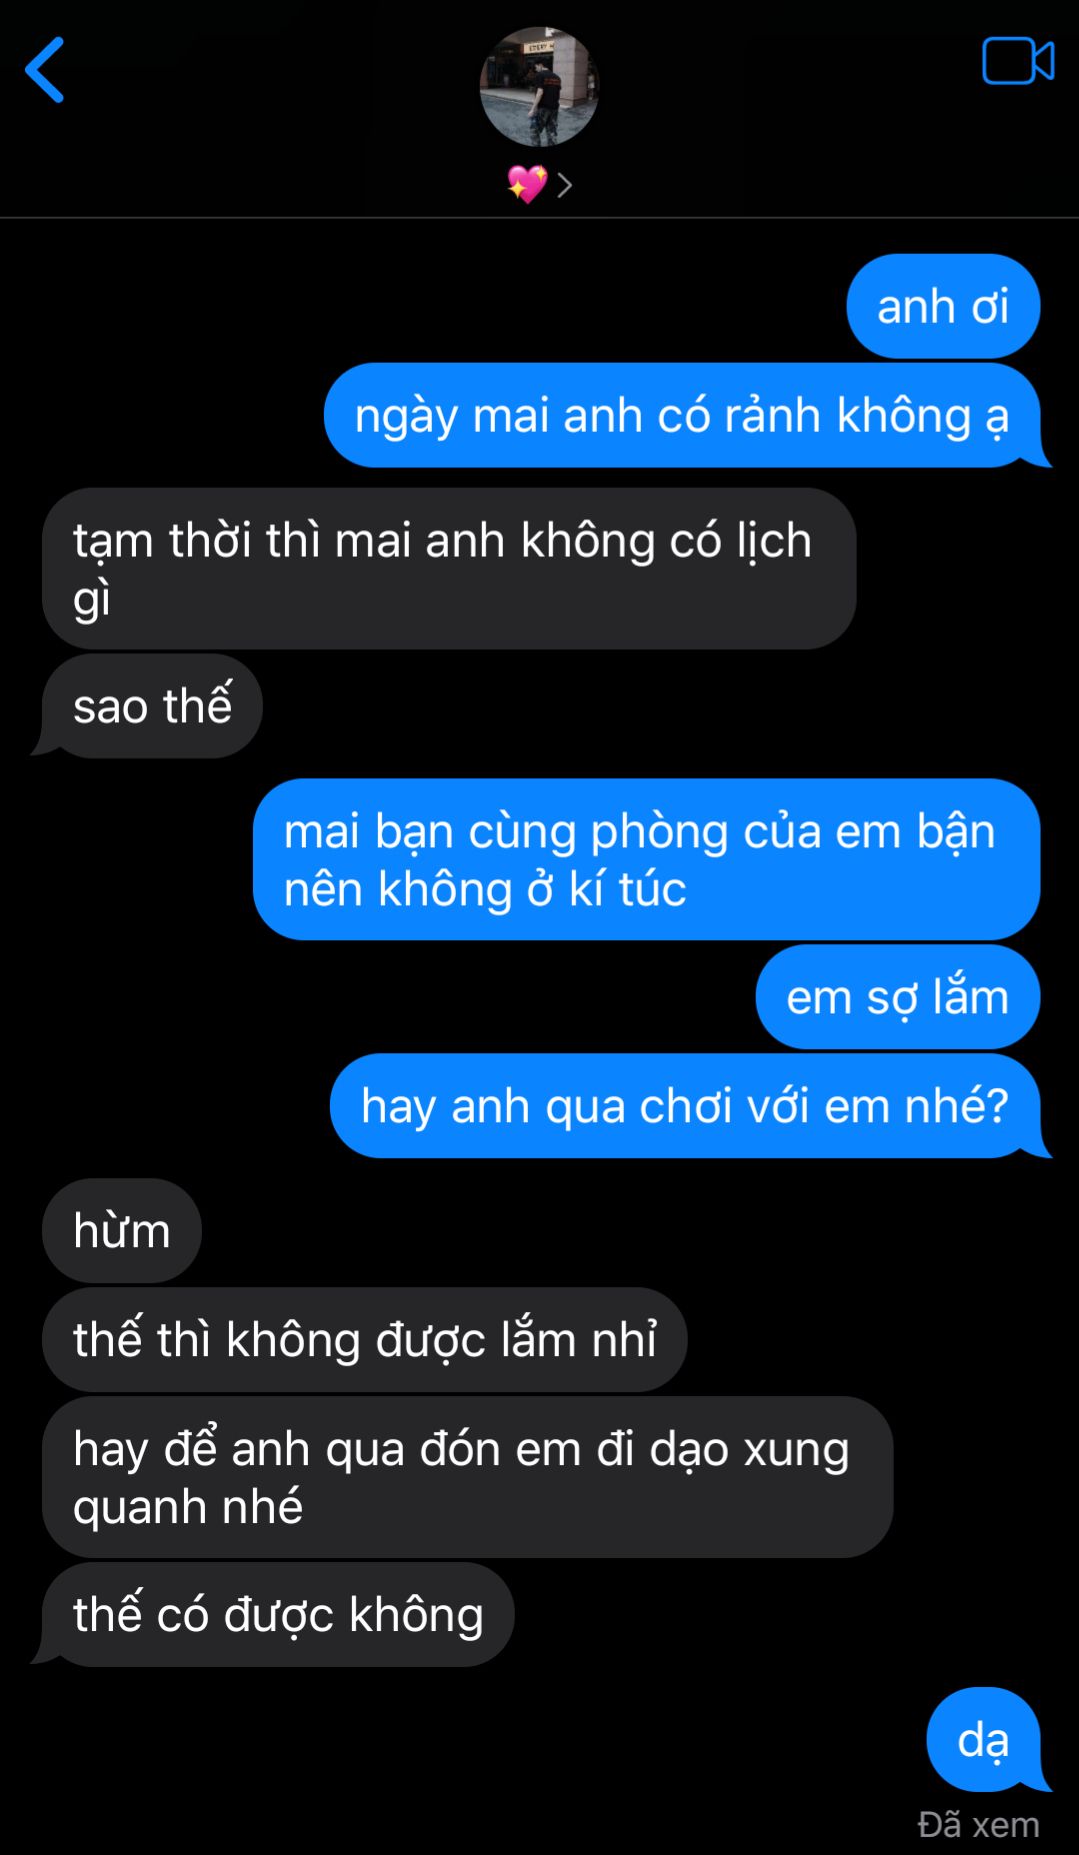The width and height of the screenshot is (1079, 1855).
Task: Tap message 'ngày mai anh có rảnh không ạ'
Action: pyautogui.click(x=682, y=415)
